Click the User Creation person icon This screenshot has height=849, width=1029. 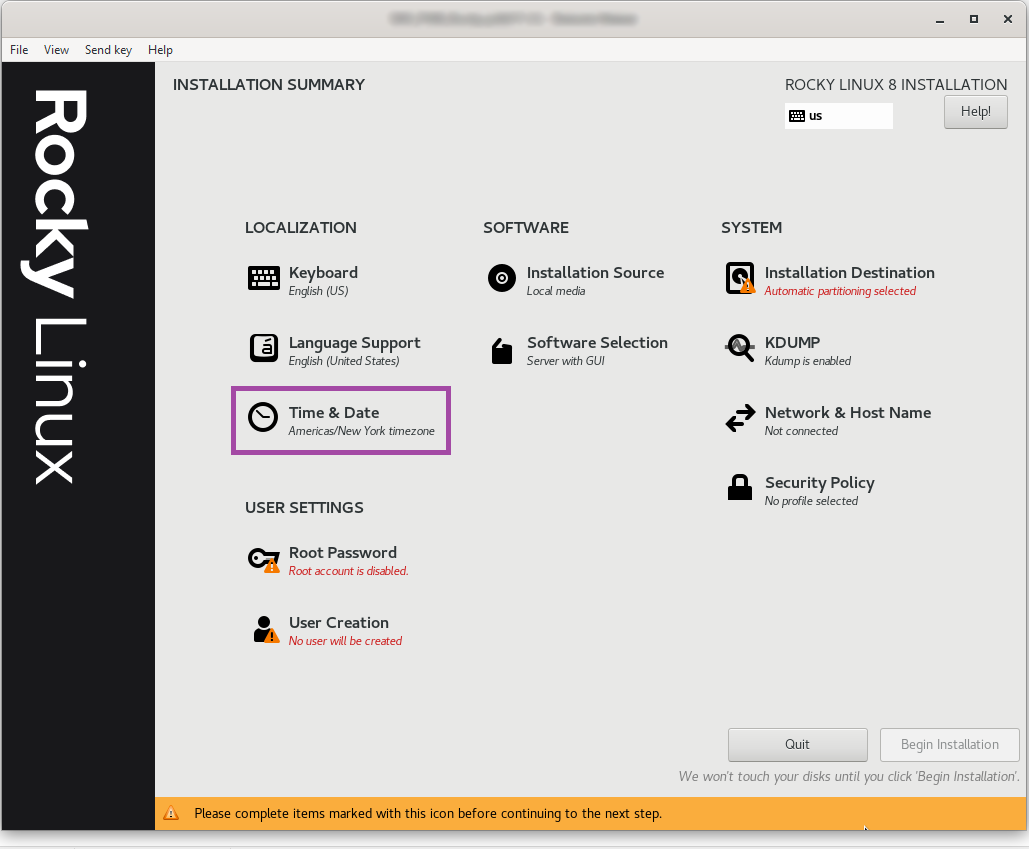266,629
